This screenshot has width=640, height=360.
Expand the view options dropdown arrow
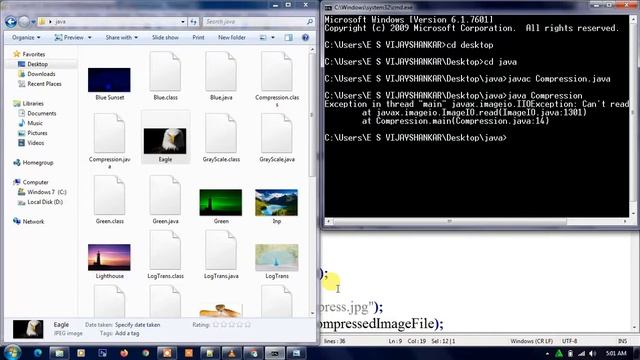tap(273, 38)
